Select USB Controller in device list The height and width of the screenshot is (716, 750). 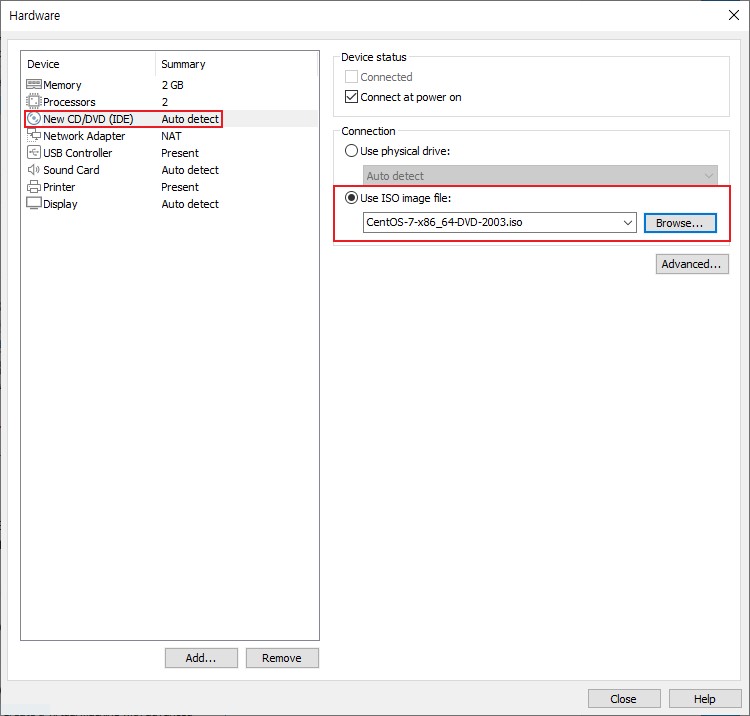[x=77, y=153]
